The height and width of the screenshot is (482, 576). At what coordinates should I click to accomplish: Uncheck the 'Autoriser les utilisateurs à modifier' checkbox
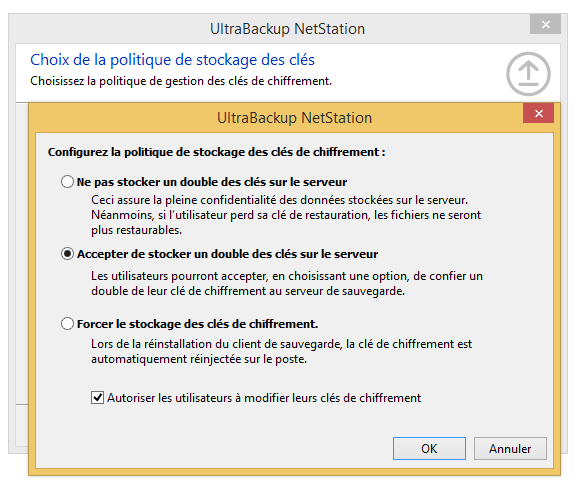(x=97, y=398)
